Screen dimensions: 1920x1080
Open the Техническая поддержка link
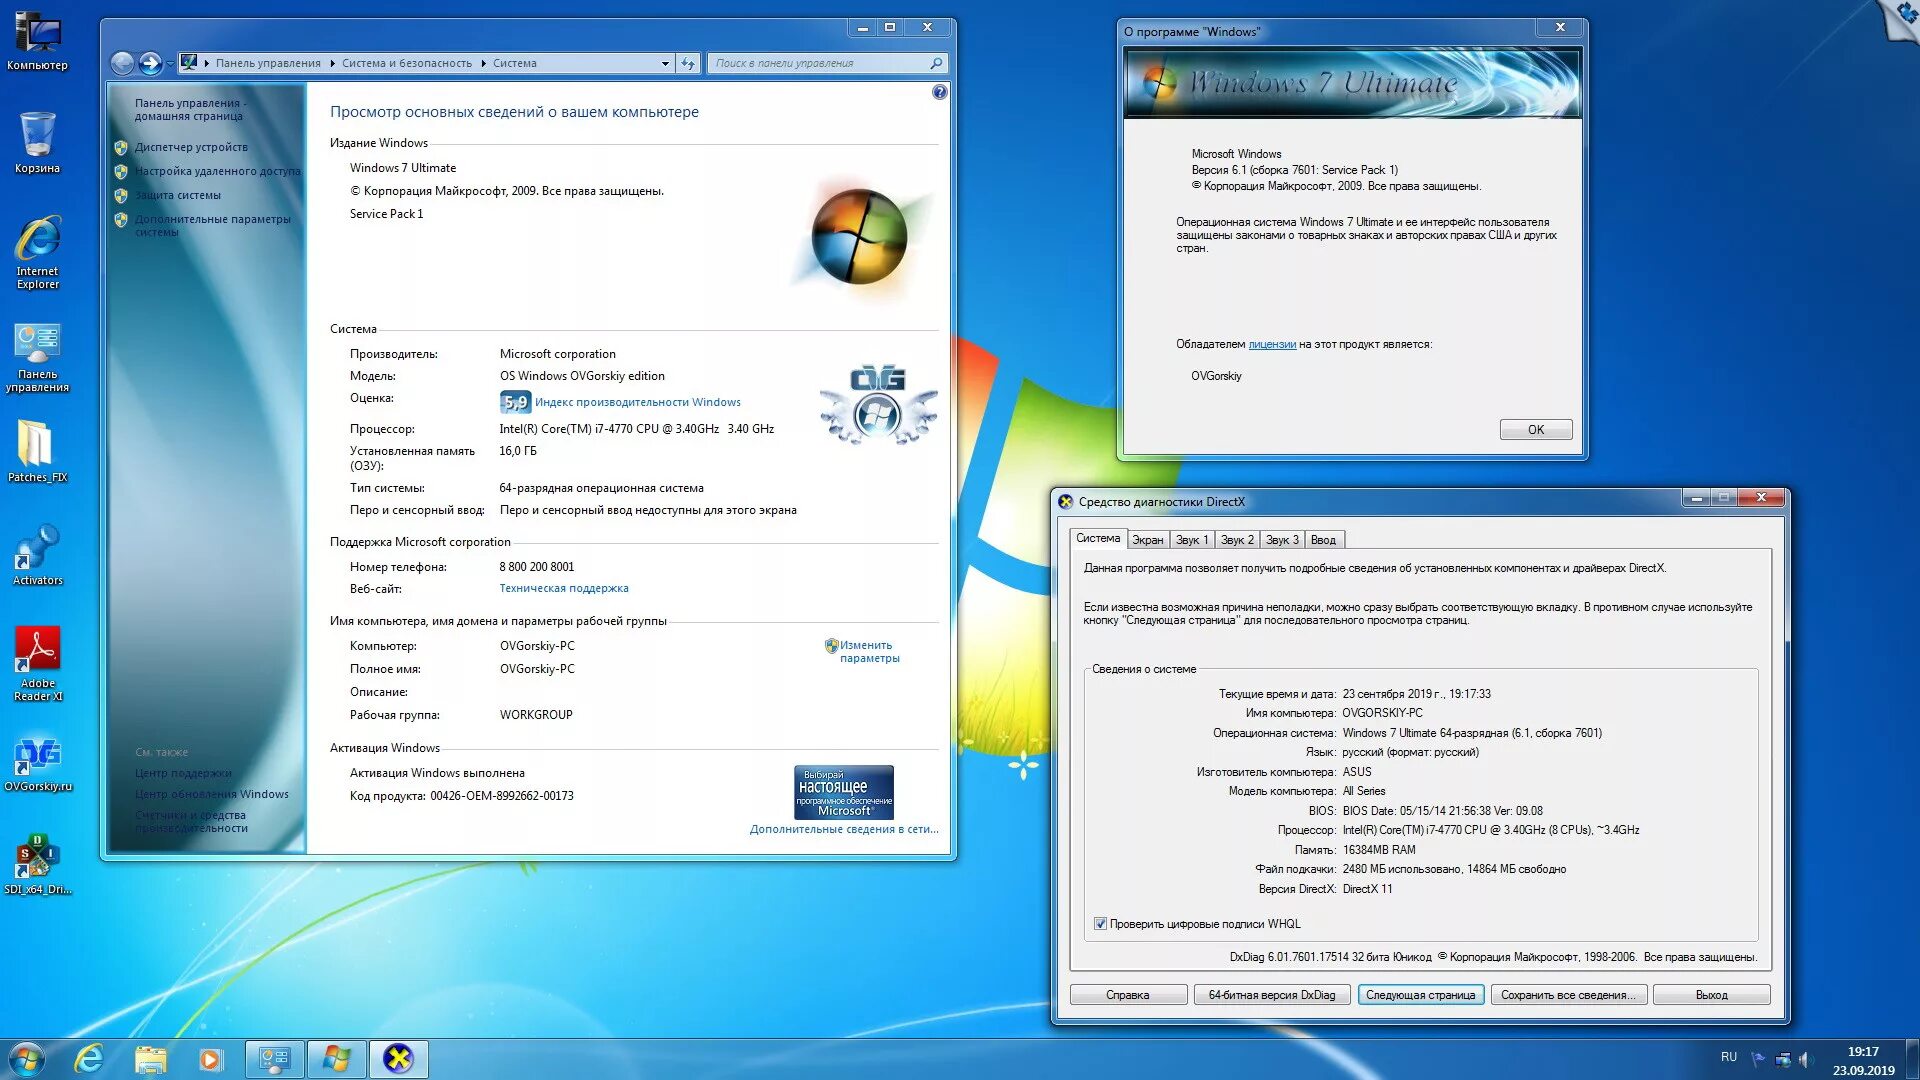pos(564,589)
